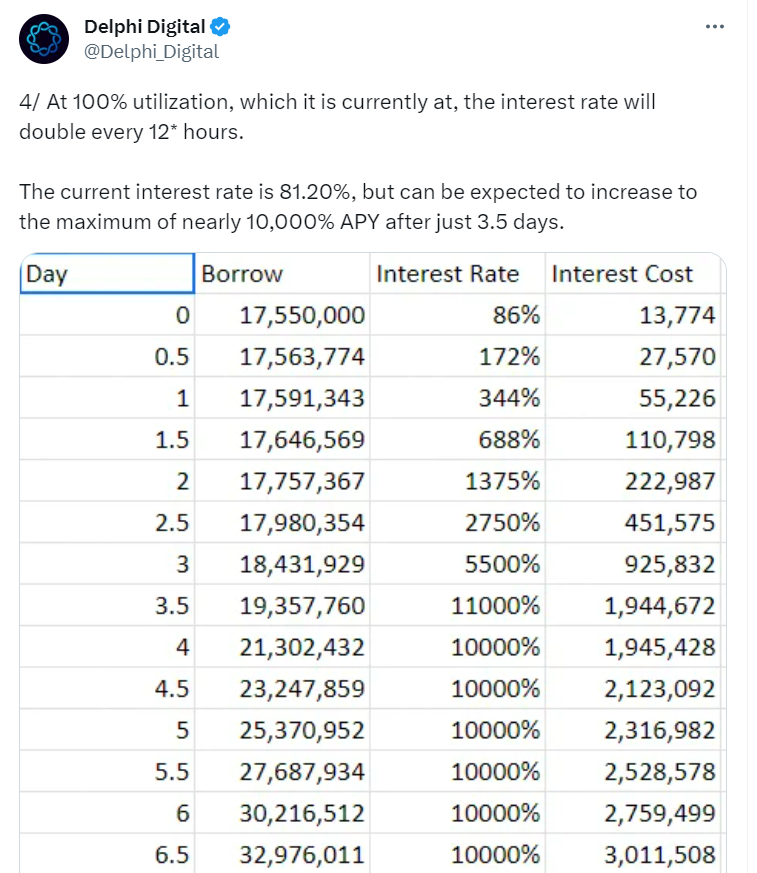Click the @Delphi_Digital handle
The width and height of the screenshot is (757, 873).
(x=151, y=51)
